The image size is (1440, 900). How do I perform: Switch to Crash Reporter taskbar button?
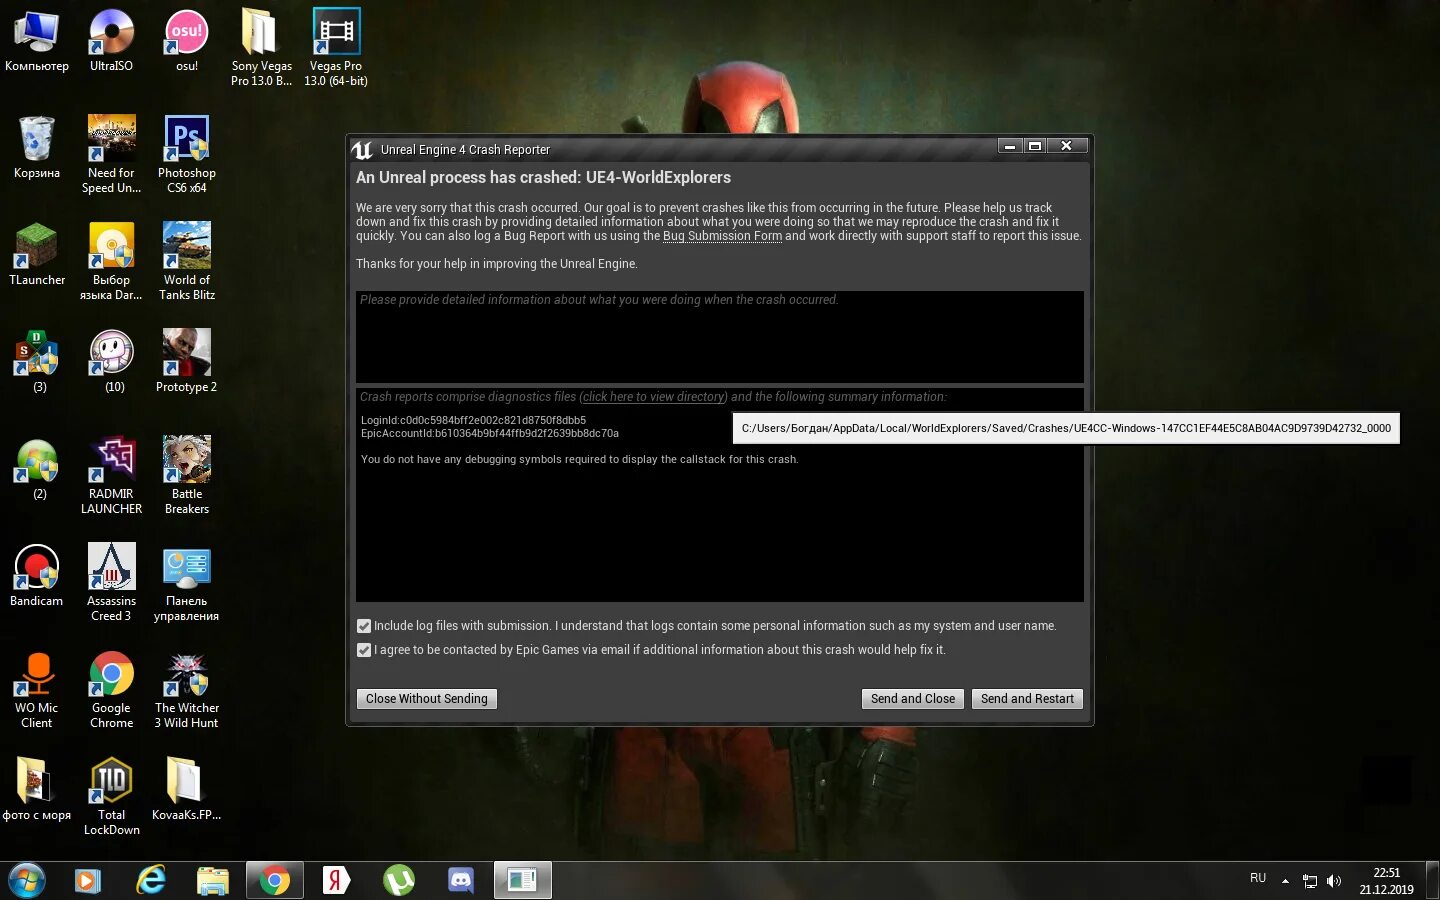[522, 881]
